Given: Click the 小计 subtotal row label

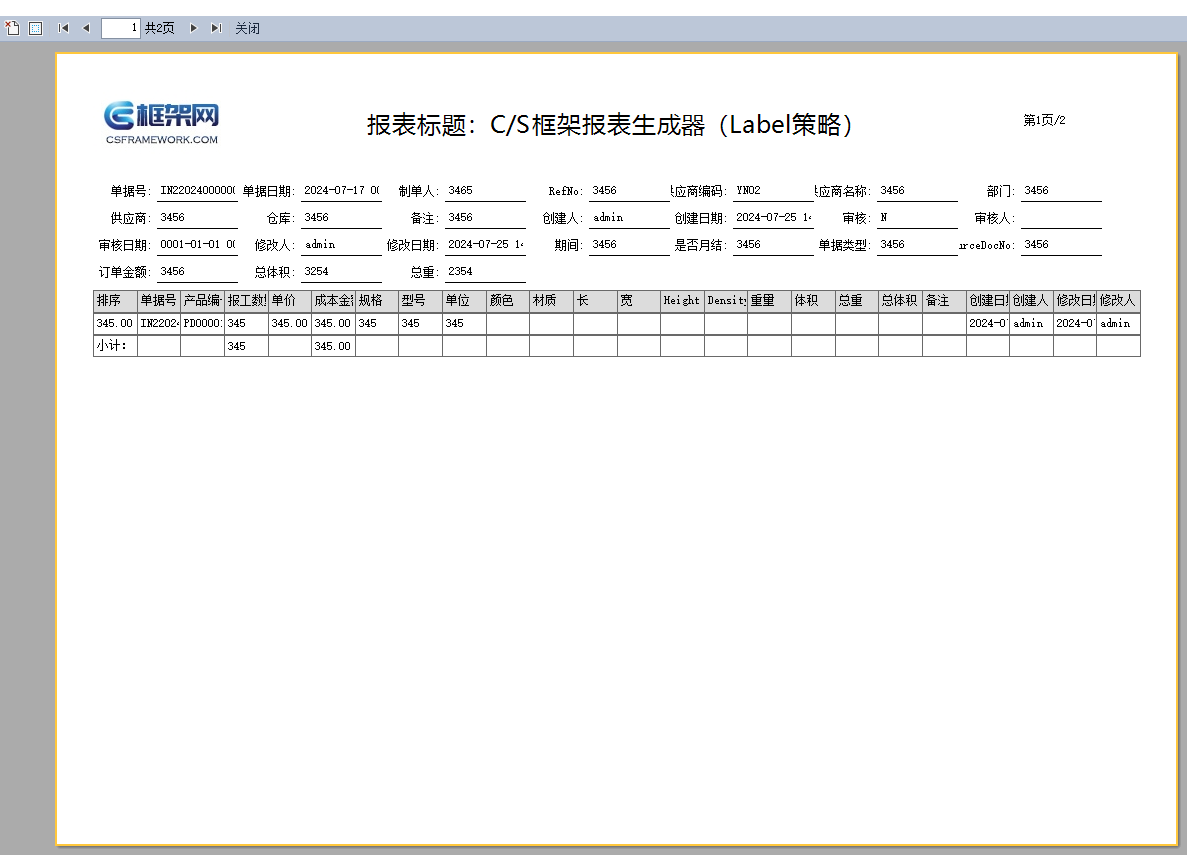Looking at the screenshot, I should [x=115, y=346].
